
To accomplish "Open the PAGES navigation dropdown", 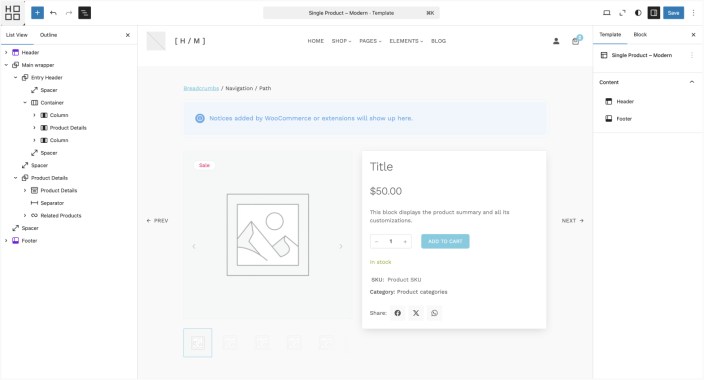I will coord(370,41).
